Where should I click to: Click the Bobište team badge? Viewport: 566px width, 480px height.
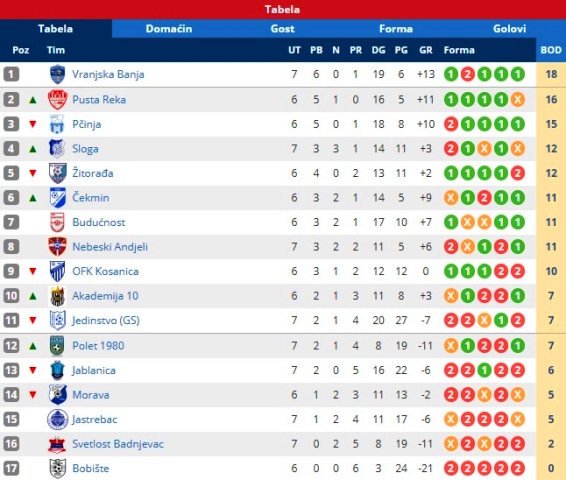click(x=57, y=468)
